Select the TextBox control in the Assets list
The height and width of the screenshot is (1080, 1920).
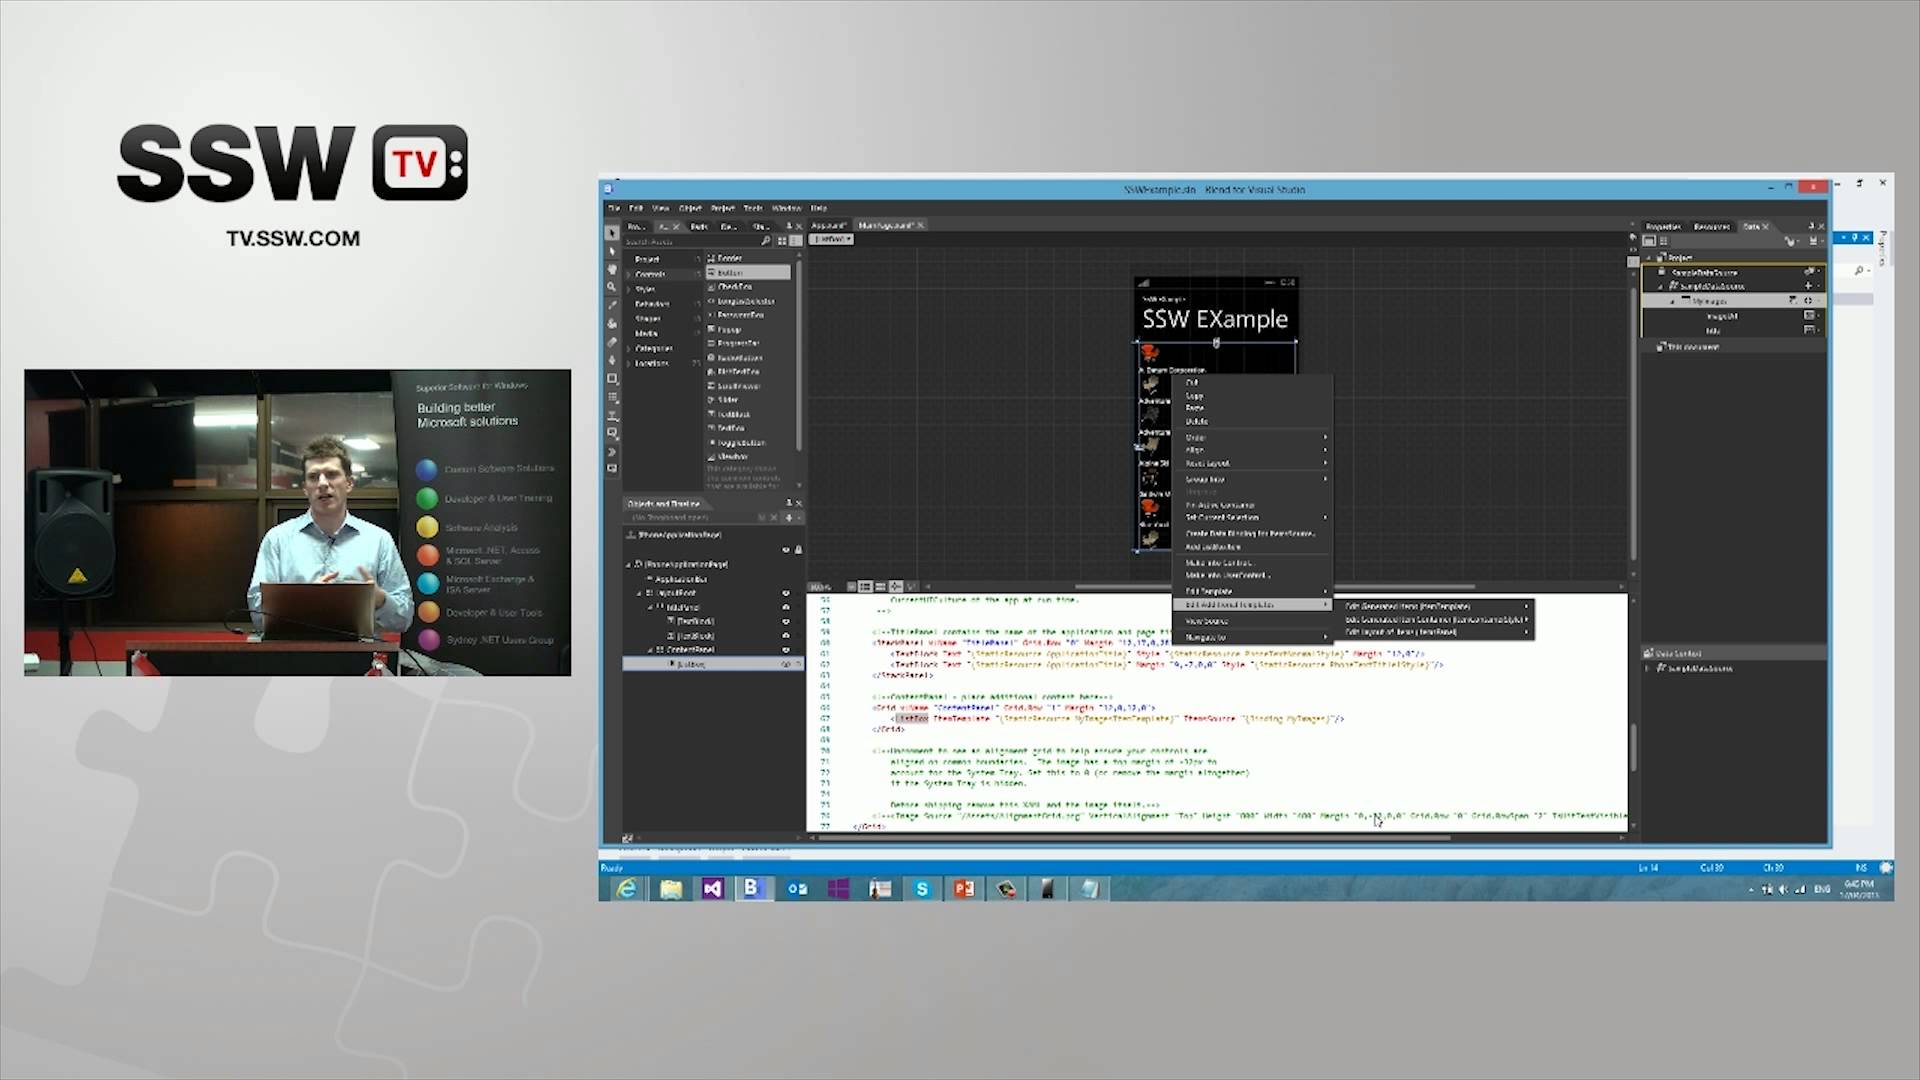click(732, 428)
